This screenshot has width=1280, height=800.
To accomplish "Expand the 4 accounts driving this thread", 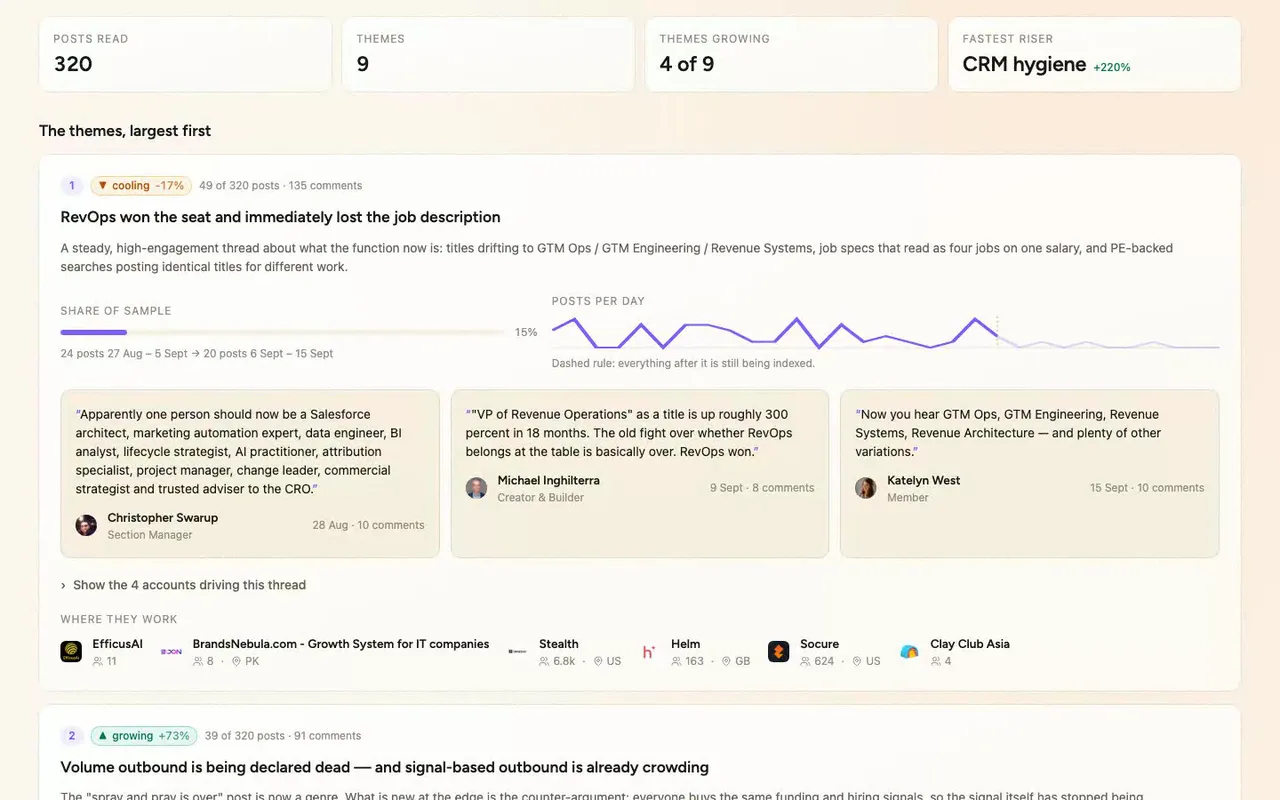I will pos(183,585).
